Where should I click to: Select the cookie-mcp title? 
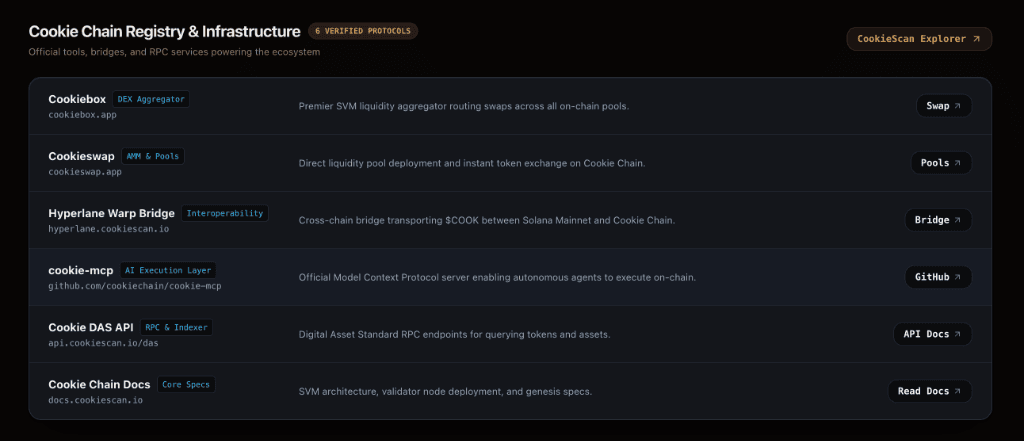(81, 270)
